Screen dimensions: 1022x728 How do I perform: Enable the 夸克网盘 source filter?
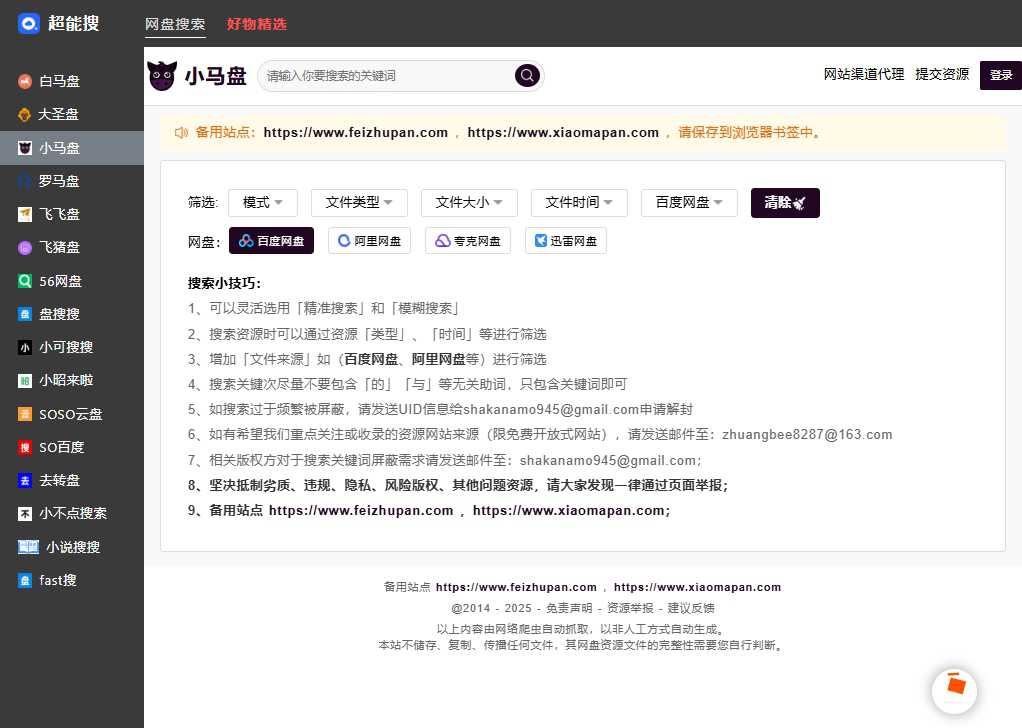coord(468,240)
